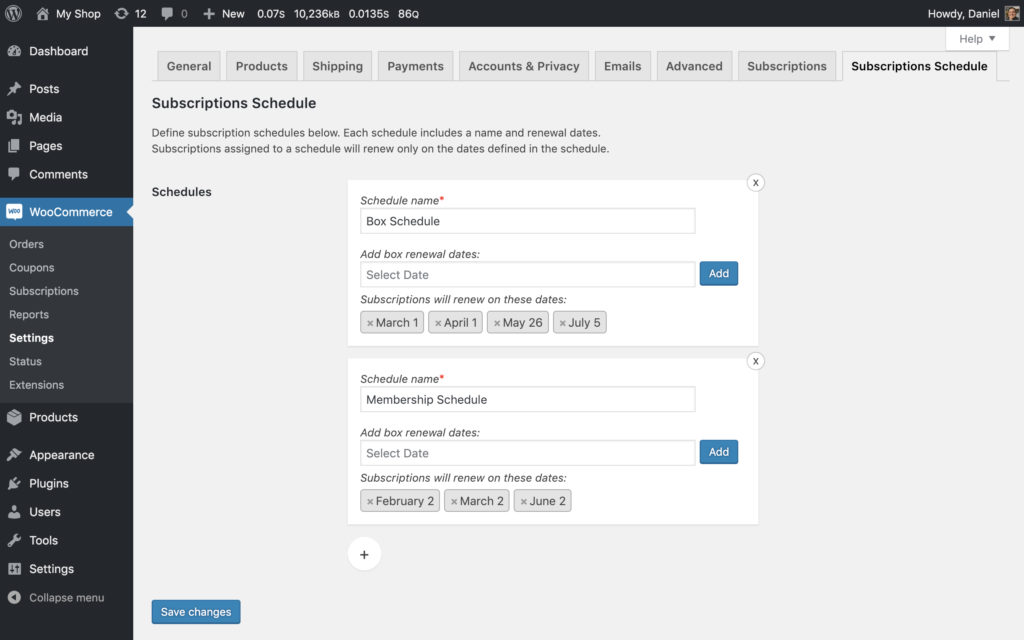The image size is (1024, 640).
Task: Remove the March 1 date tag
Action: (x=370, y=323)
